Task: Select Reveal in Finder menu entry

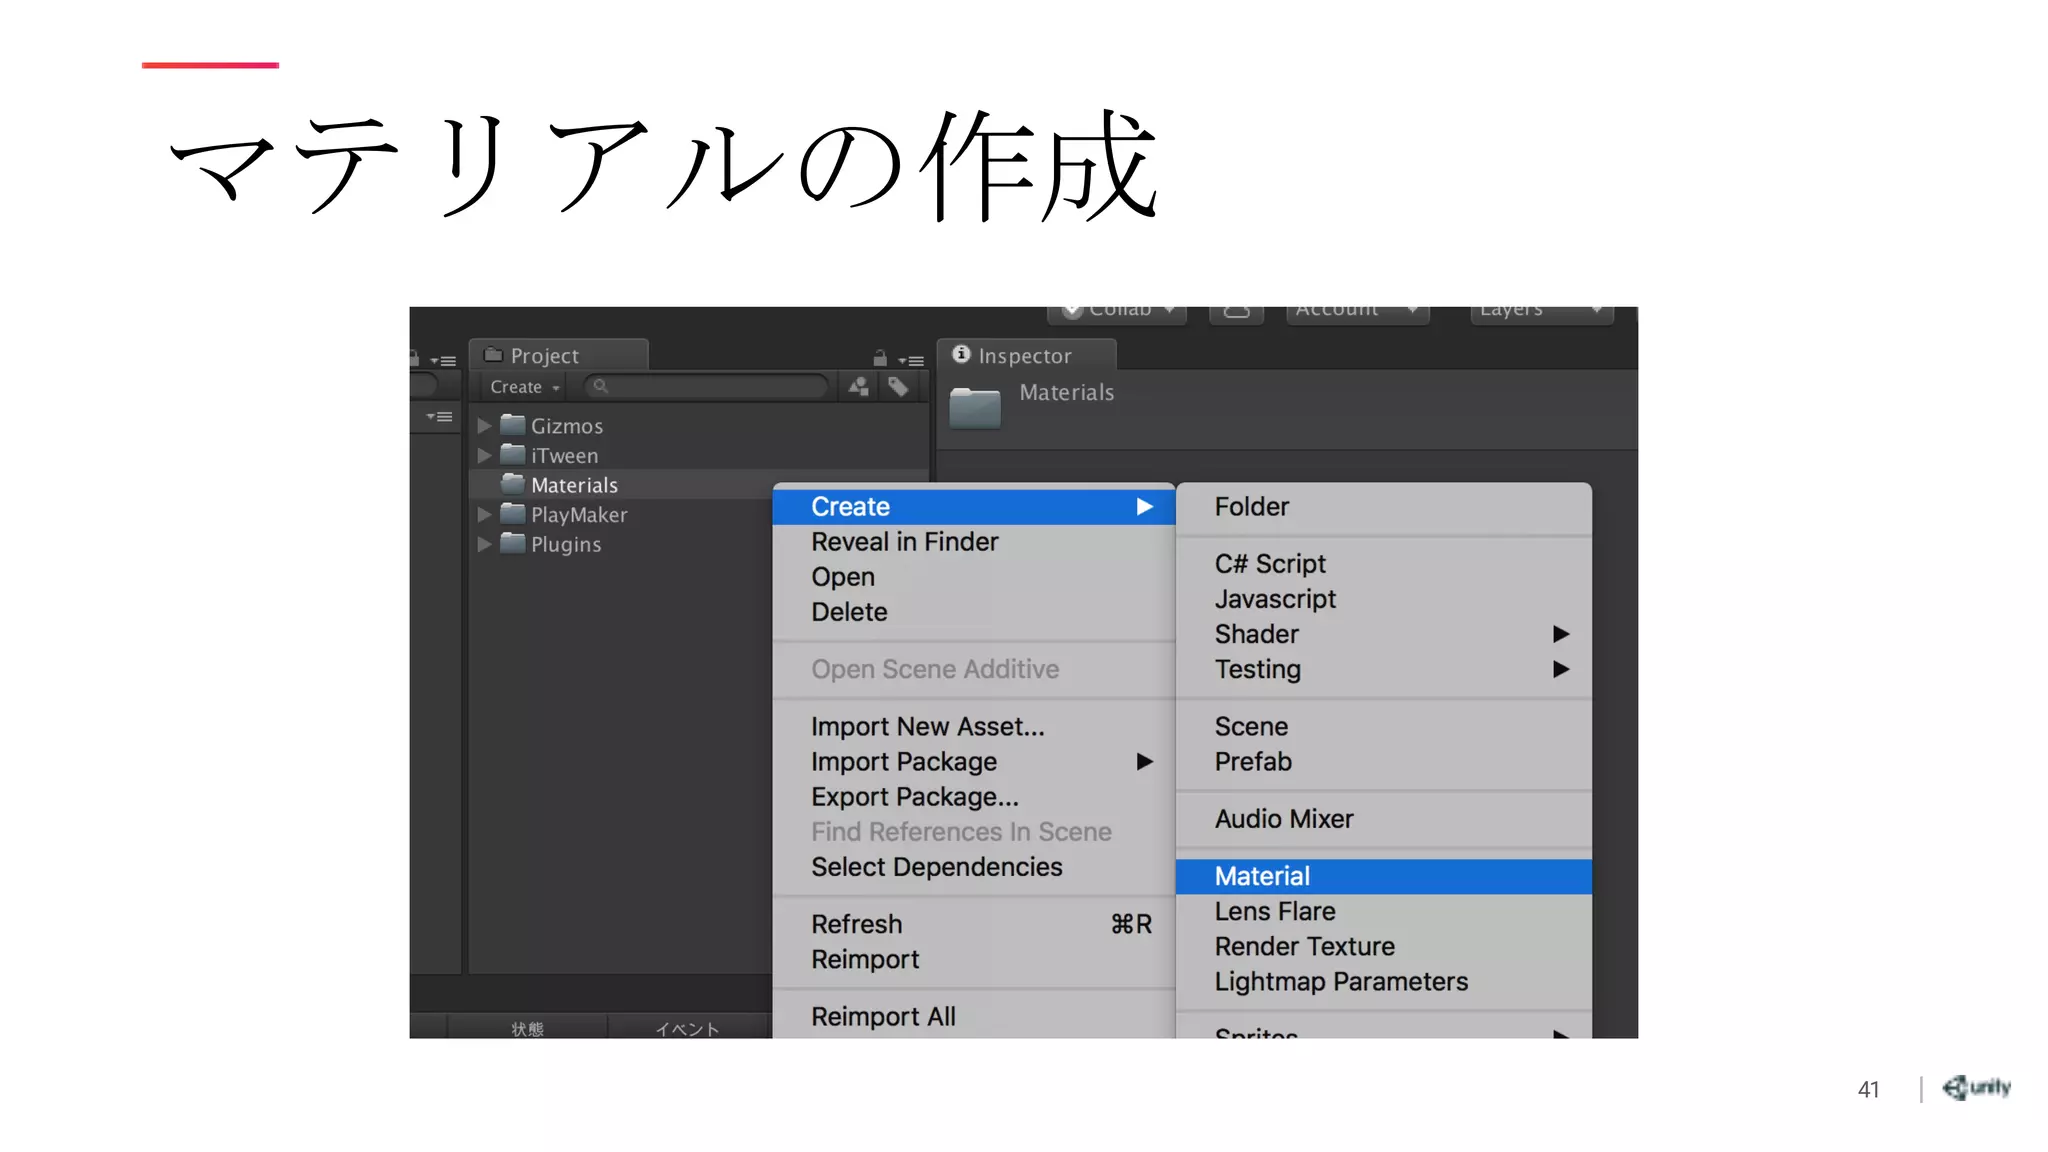Action: pyautogui.click(x=904, y=542)
